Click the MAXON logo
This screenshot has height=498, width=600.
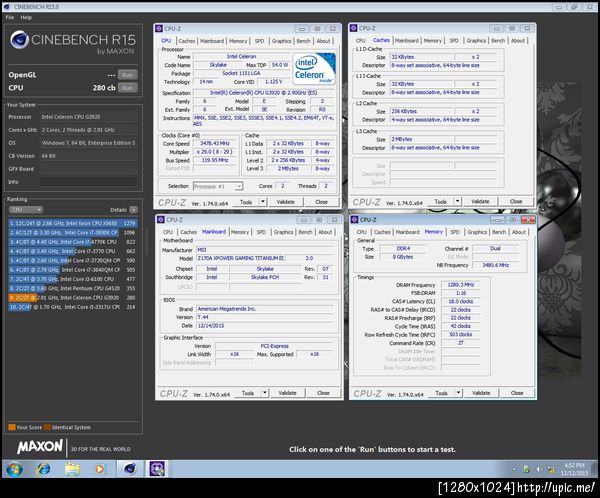pyautogui.click(x=40, y=447)
